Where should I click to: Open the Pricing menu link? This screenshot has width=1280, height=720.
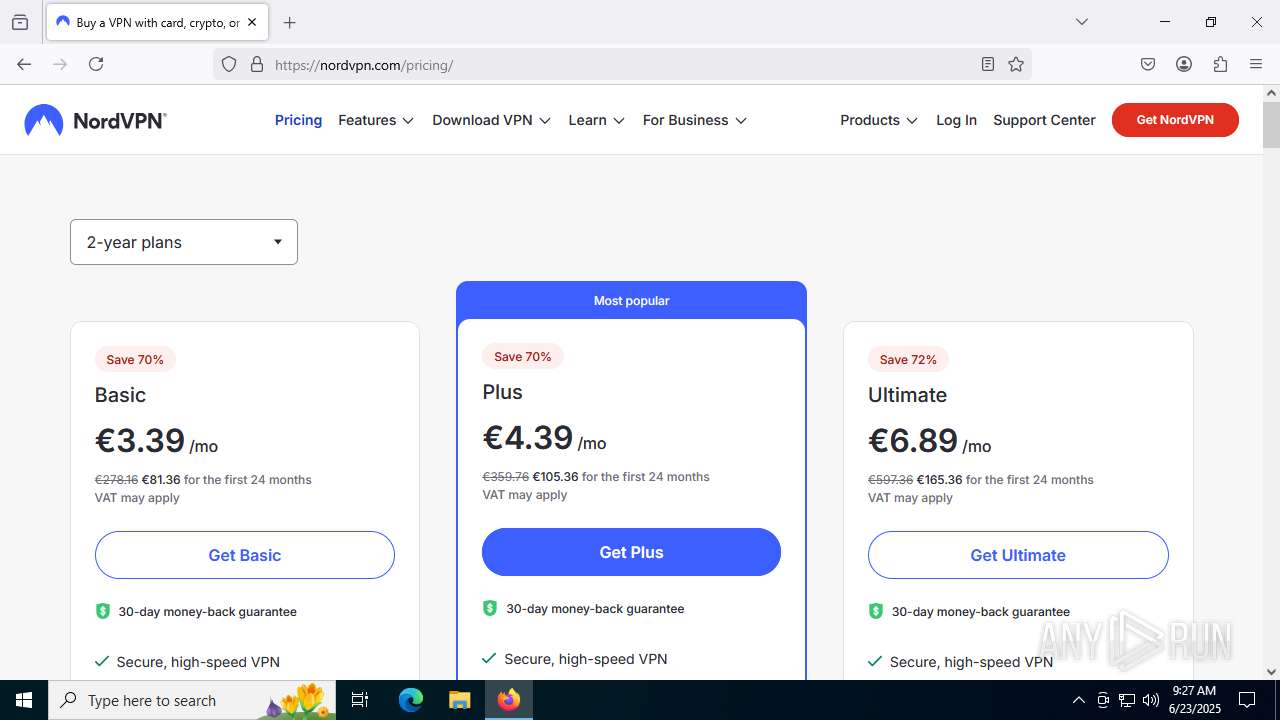pyautogui.click(x=298, y=120)
